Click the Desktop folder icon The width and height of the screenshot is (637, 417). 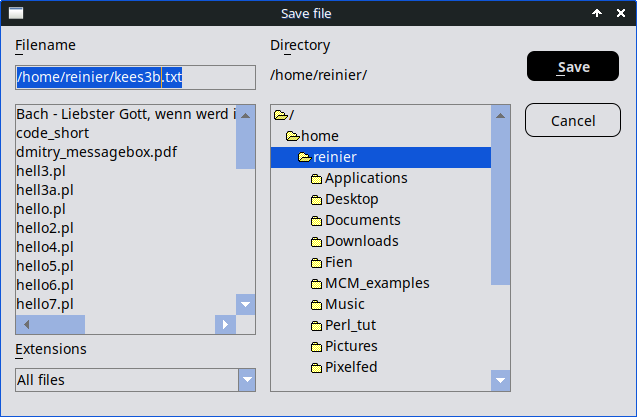coord(316,200)
